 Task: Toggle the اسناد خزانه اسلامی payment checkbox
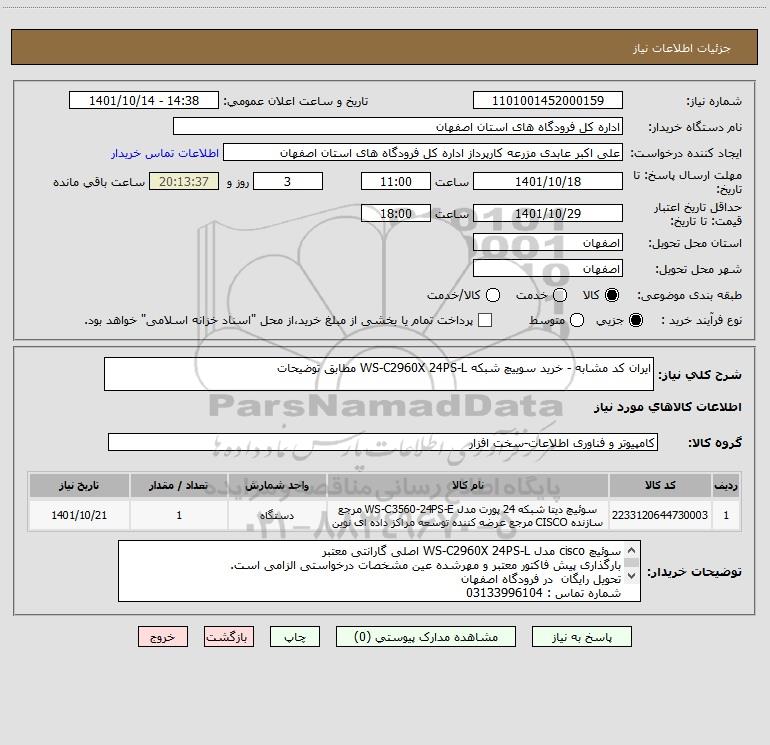(x=485, y=320)
